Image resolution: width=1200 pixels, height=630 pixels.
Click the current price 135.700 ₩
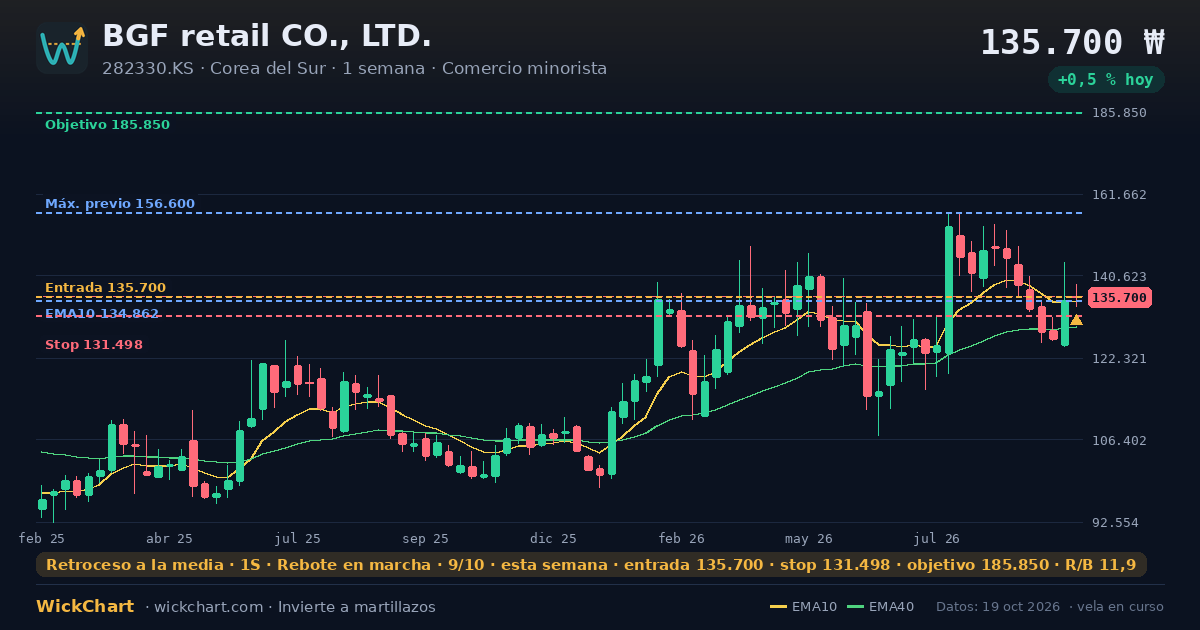(1072, 43)
